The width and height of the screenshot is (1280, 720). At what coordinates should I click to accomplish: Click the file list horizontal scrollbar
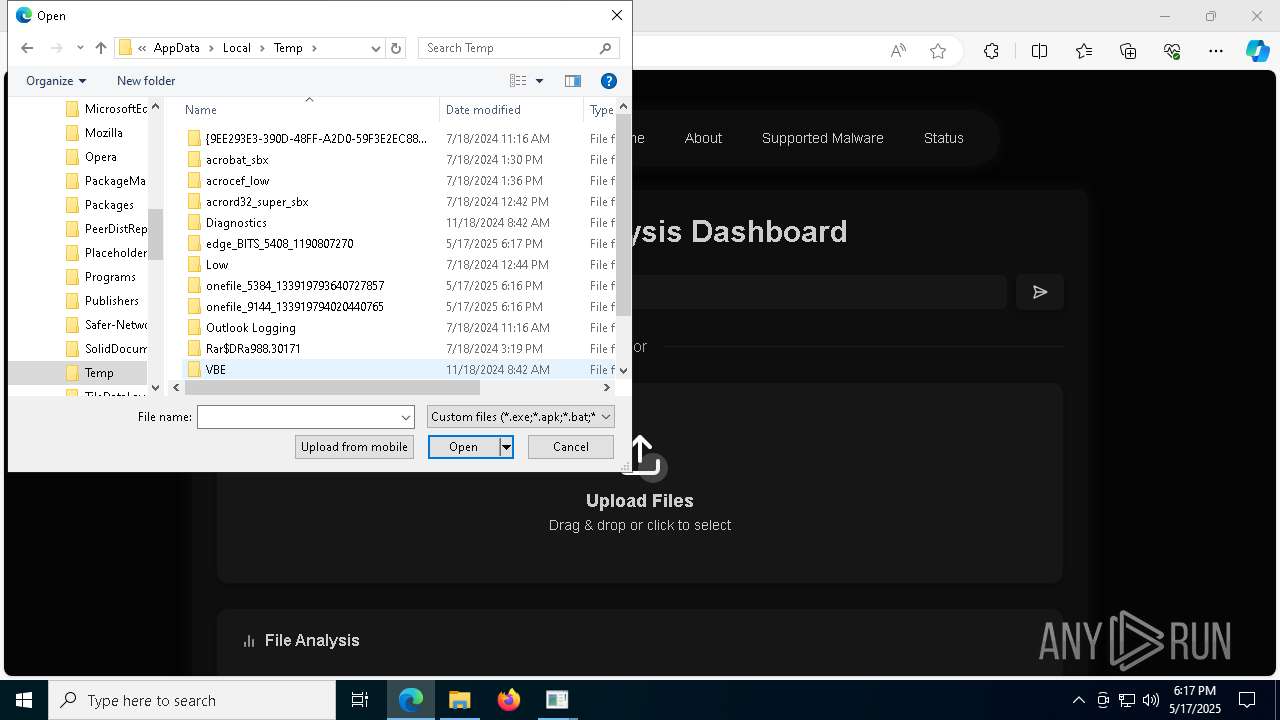coord(333,387)
